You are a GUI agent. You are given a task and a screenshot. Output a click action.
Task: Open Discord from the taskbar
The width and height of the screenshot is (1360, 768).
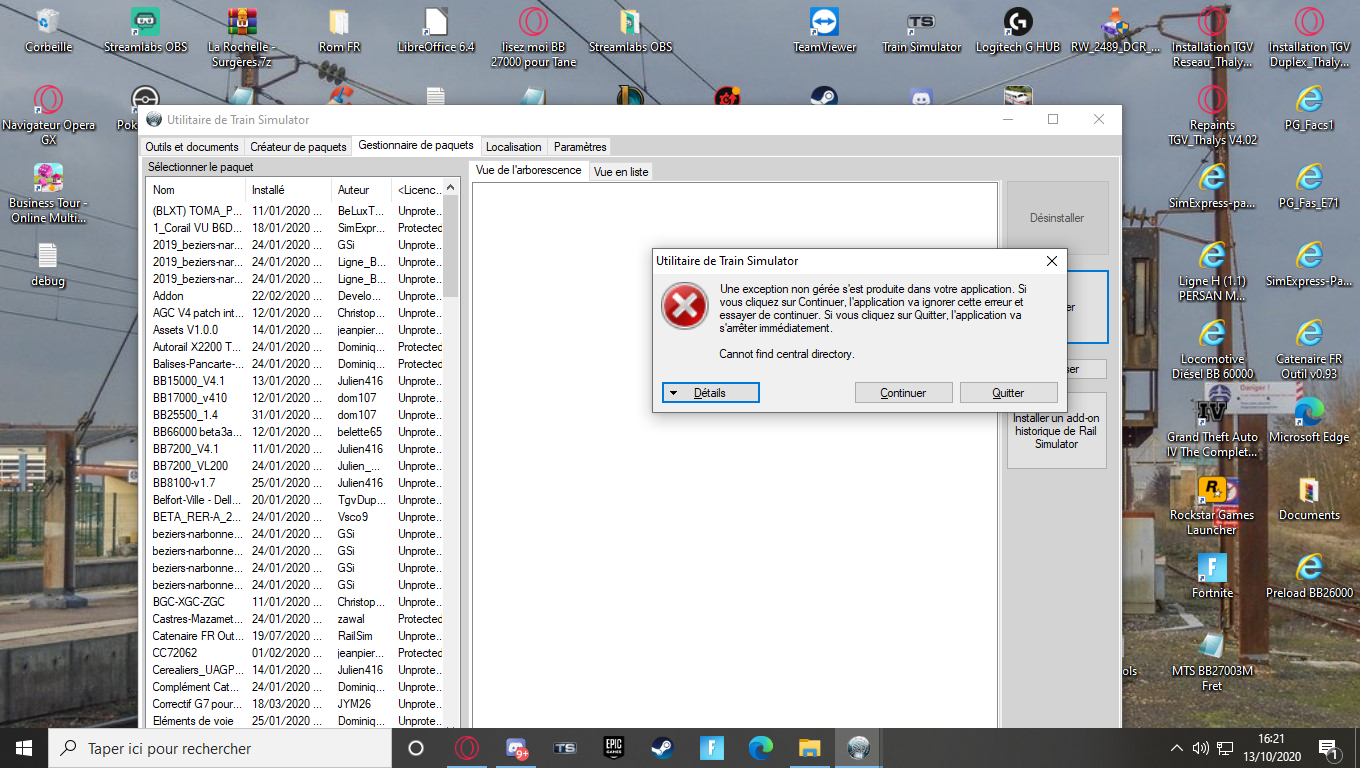click(516, 748)
